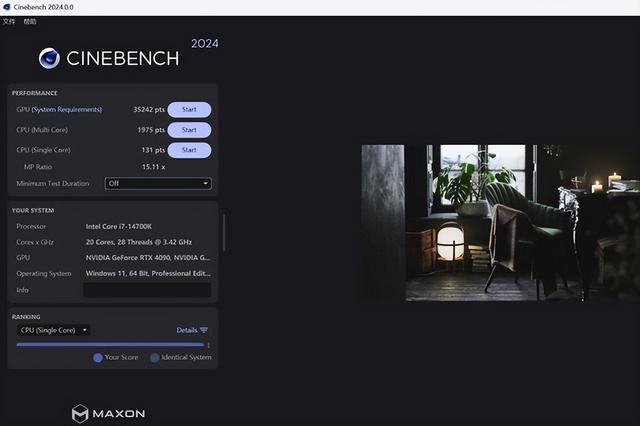Select the 1975 pts multi core score

pyautogui.click(x=151, y=130)
